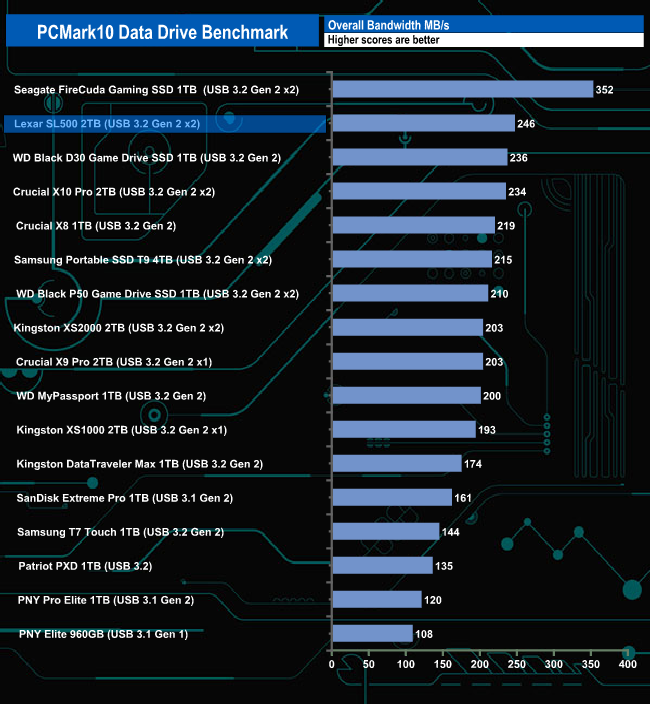This screenshot has width=650, height=704.
Task: Click the 50 axis tick label
Action: [x=369, y=664]
